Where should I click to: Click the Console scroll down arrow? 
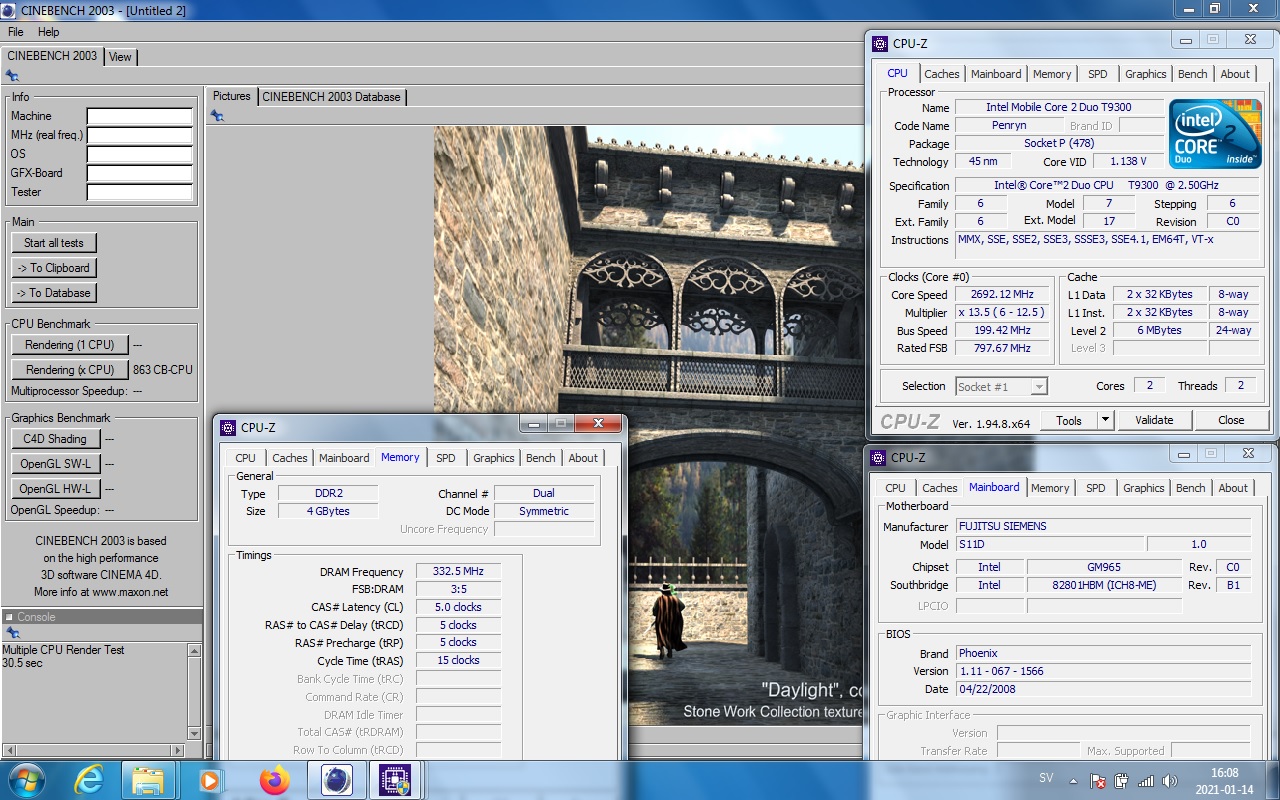194,733
